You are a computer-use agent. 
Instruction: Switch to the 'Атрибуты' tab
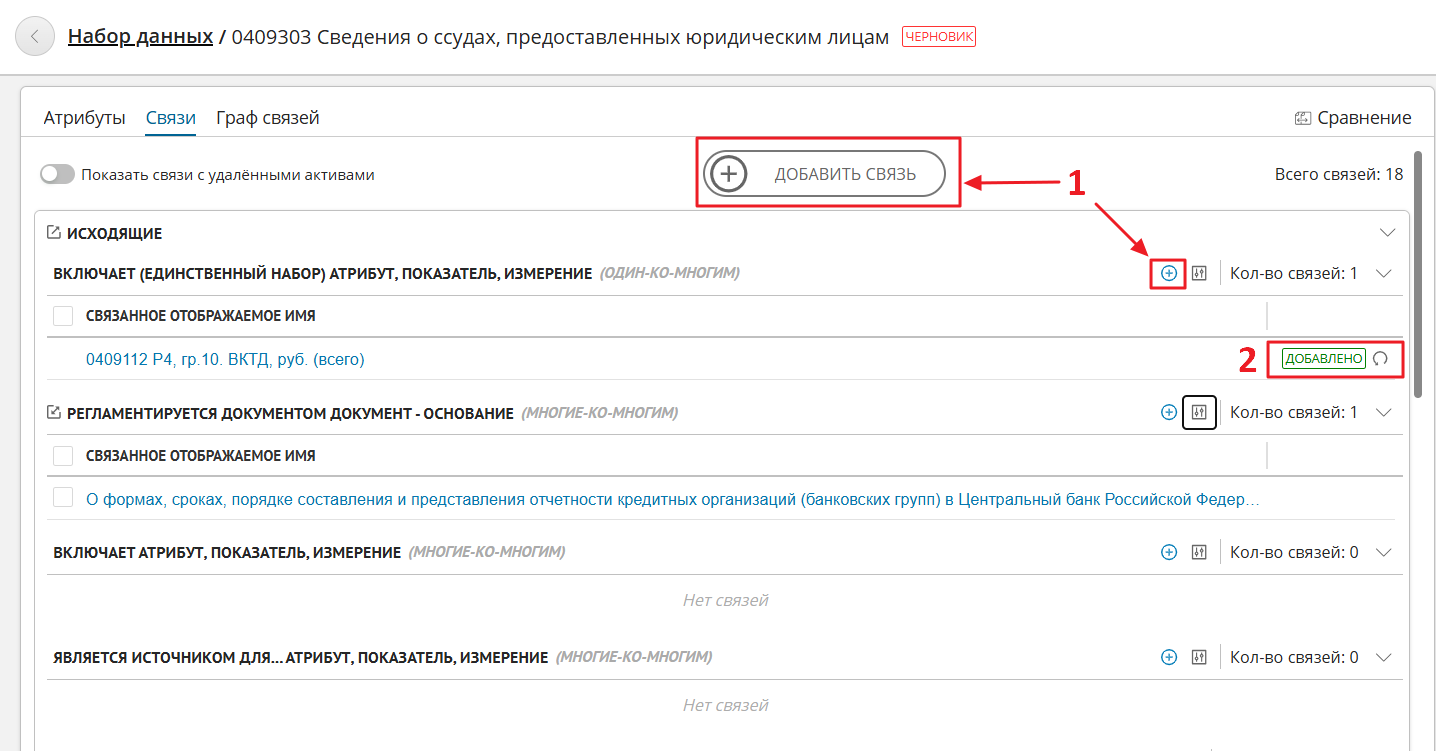click(84, 118)
